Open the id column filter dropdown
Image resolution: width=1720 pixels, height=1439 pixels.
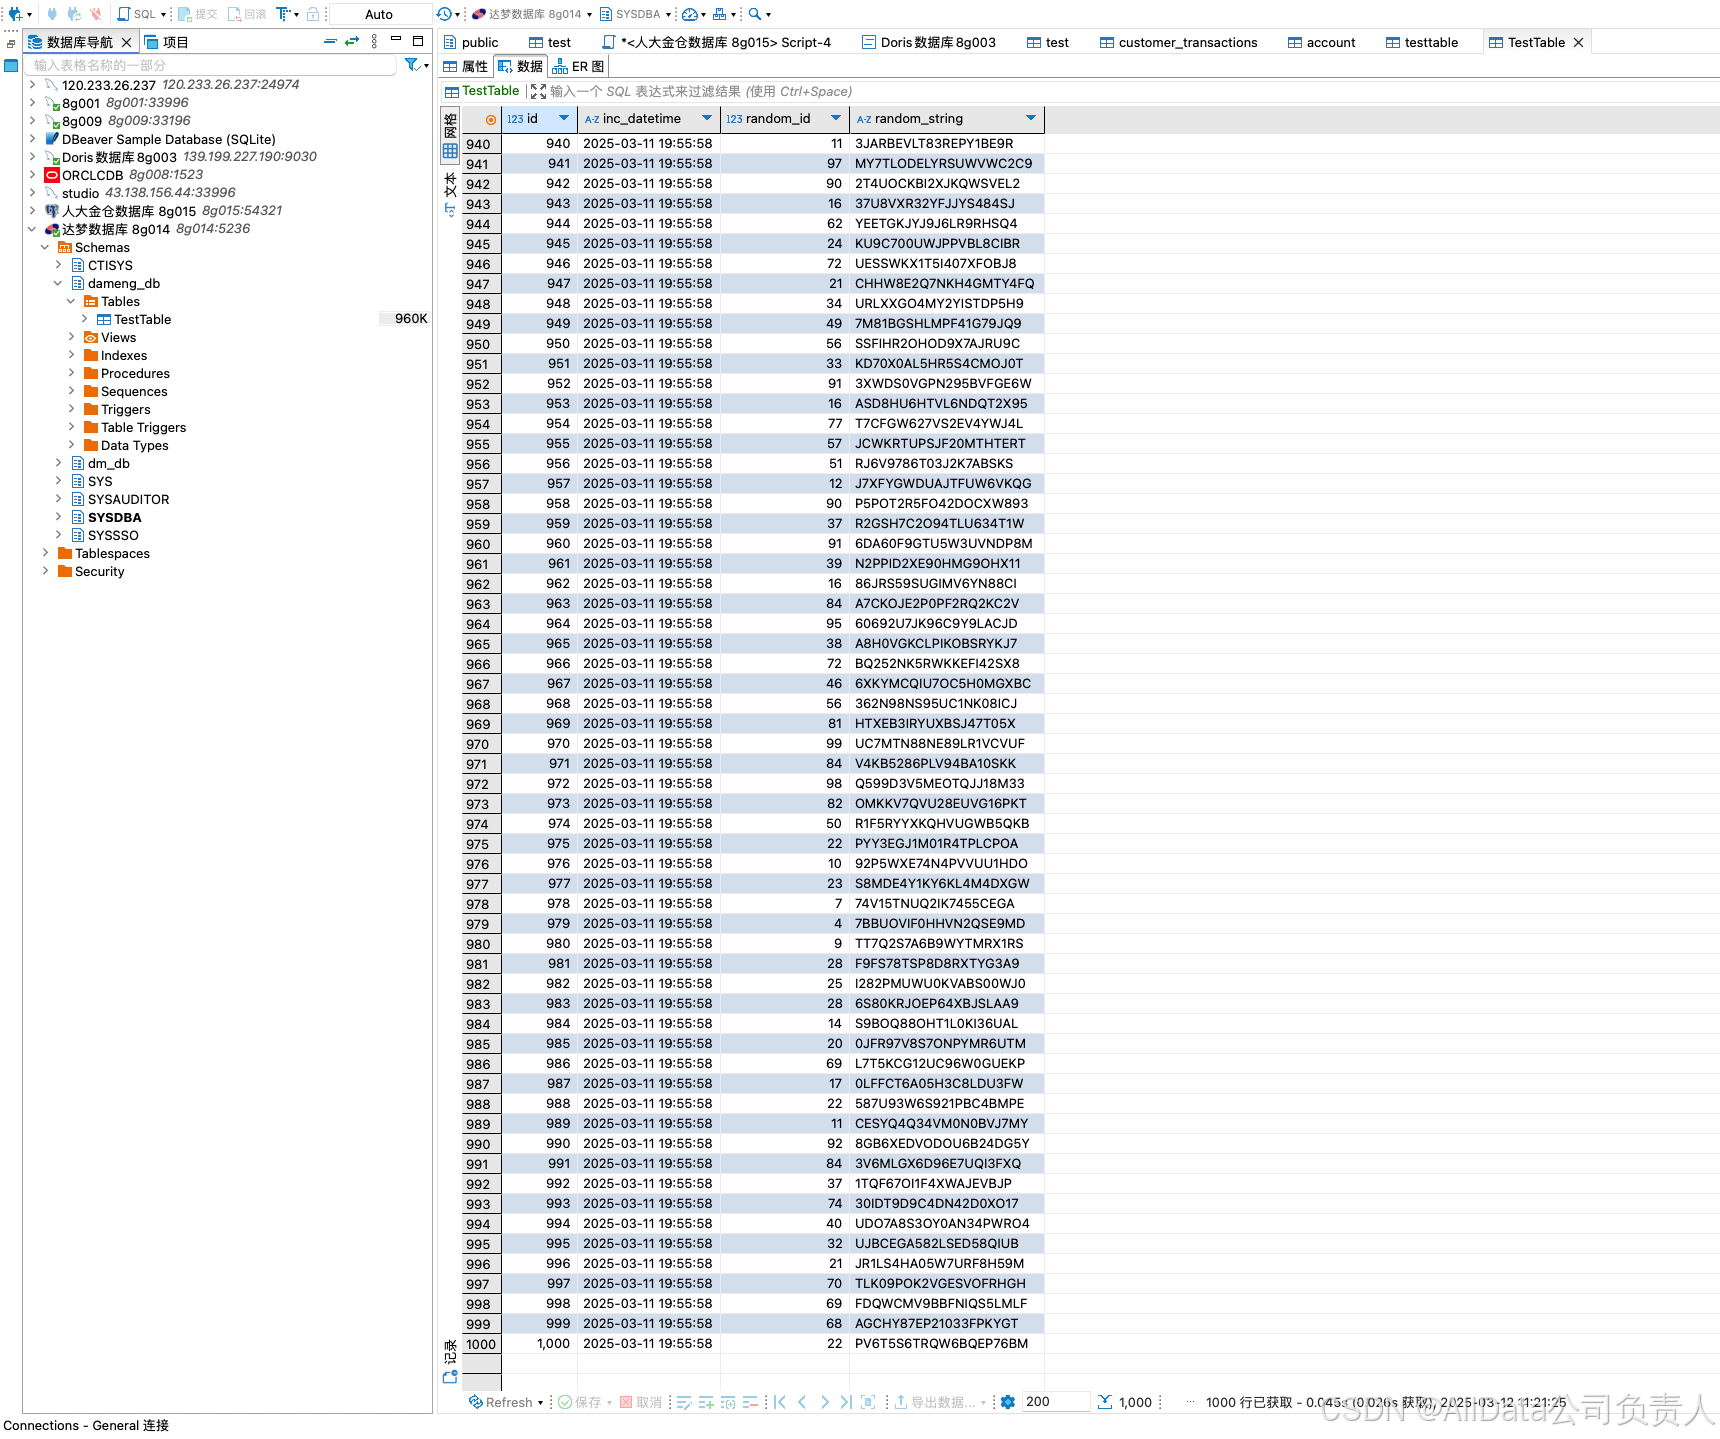[564, 118]
